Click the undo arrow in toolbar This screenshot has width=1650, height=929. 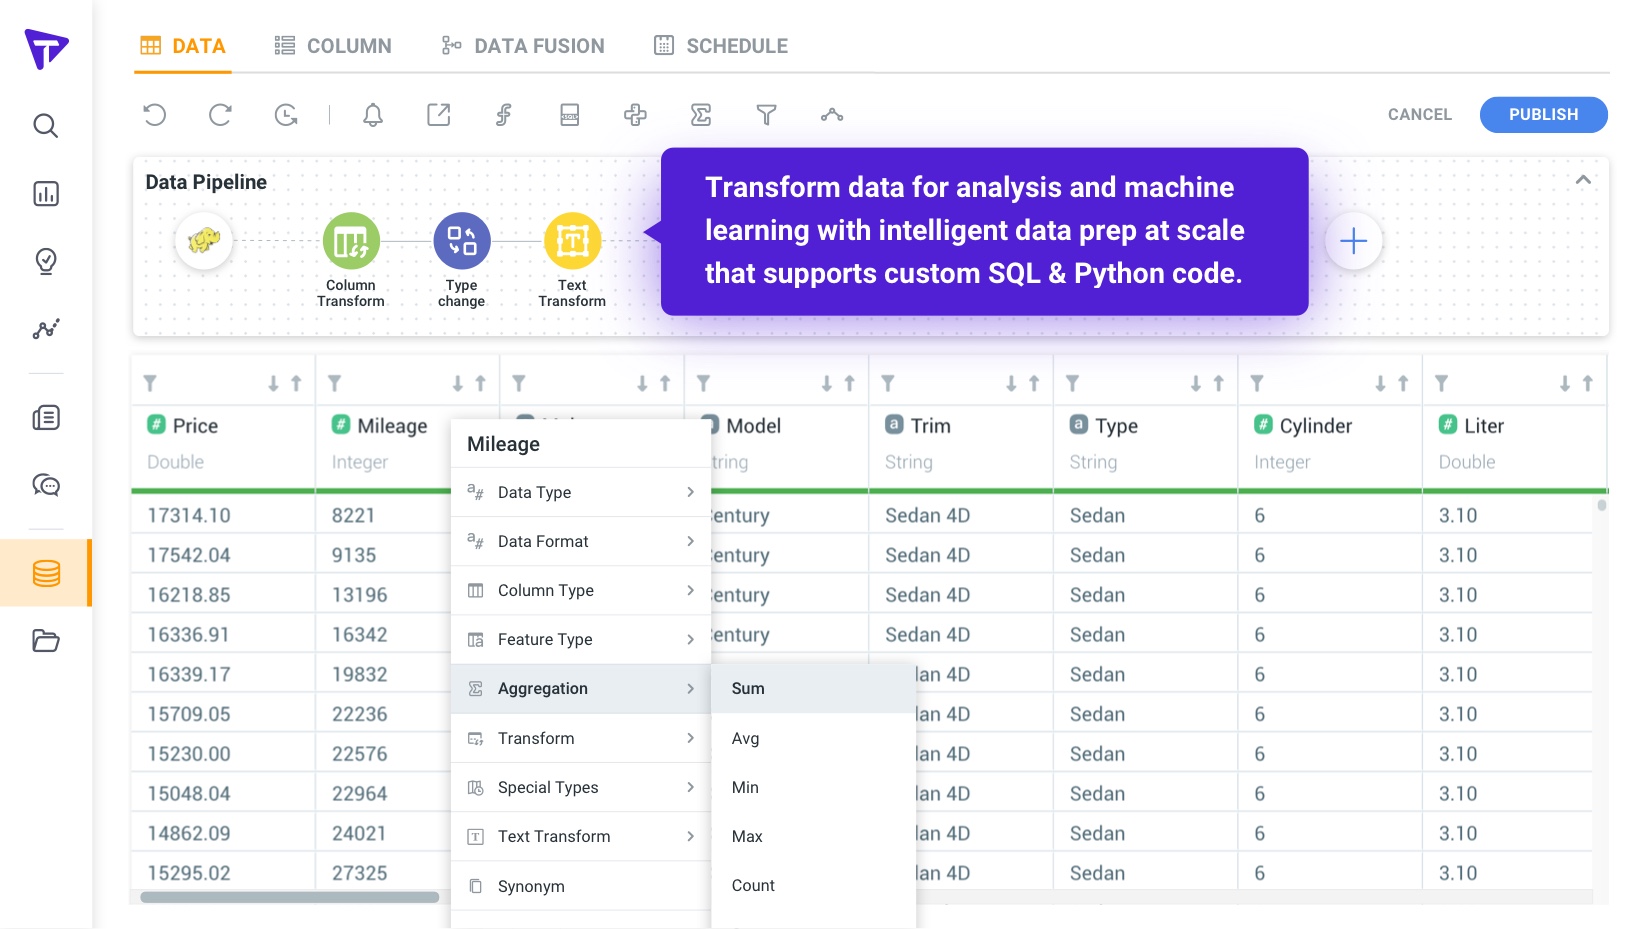(x=154, y=115)
